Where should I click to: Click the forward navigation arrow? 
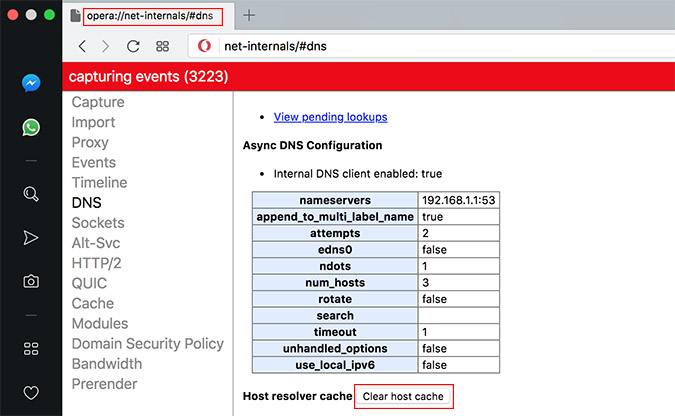coord(107,46)
